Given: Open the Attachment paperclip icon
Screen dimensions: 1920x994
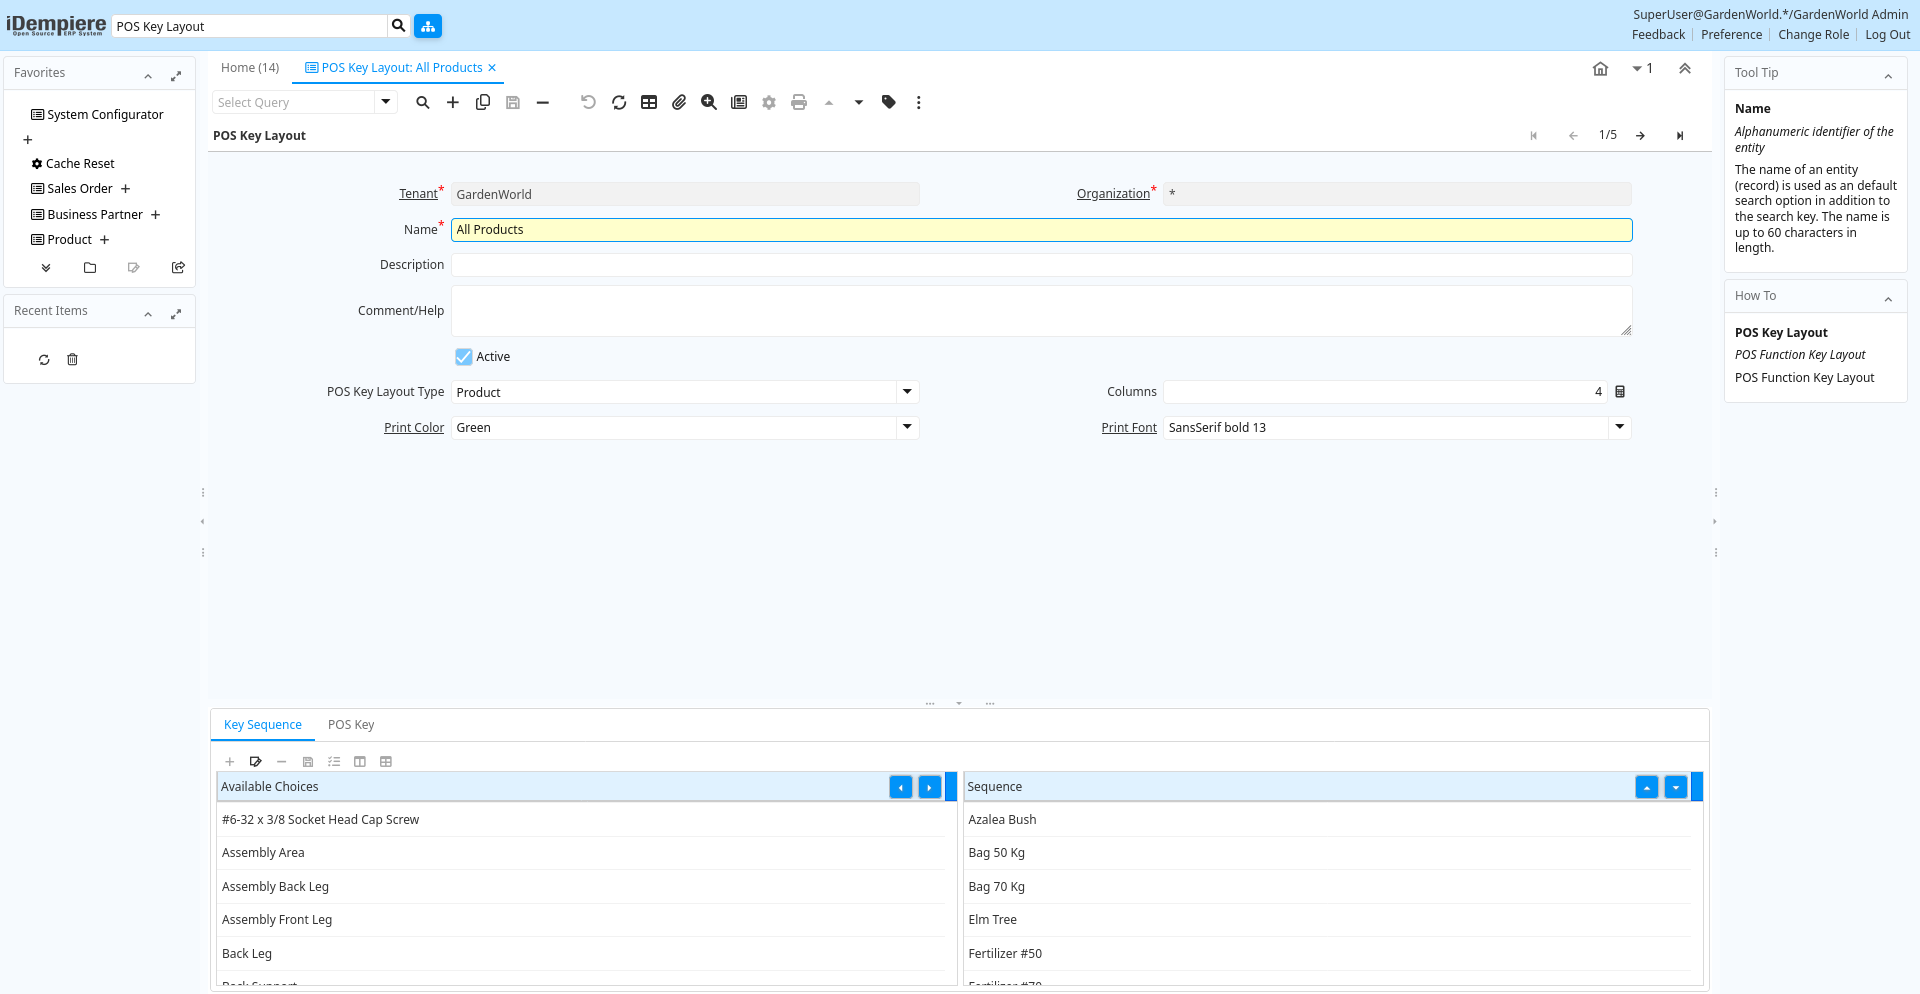Looking at the screenshot, I should 679,102.
